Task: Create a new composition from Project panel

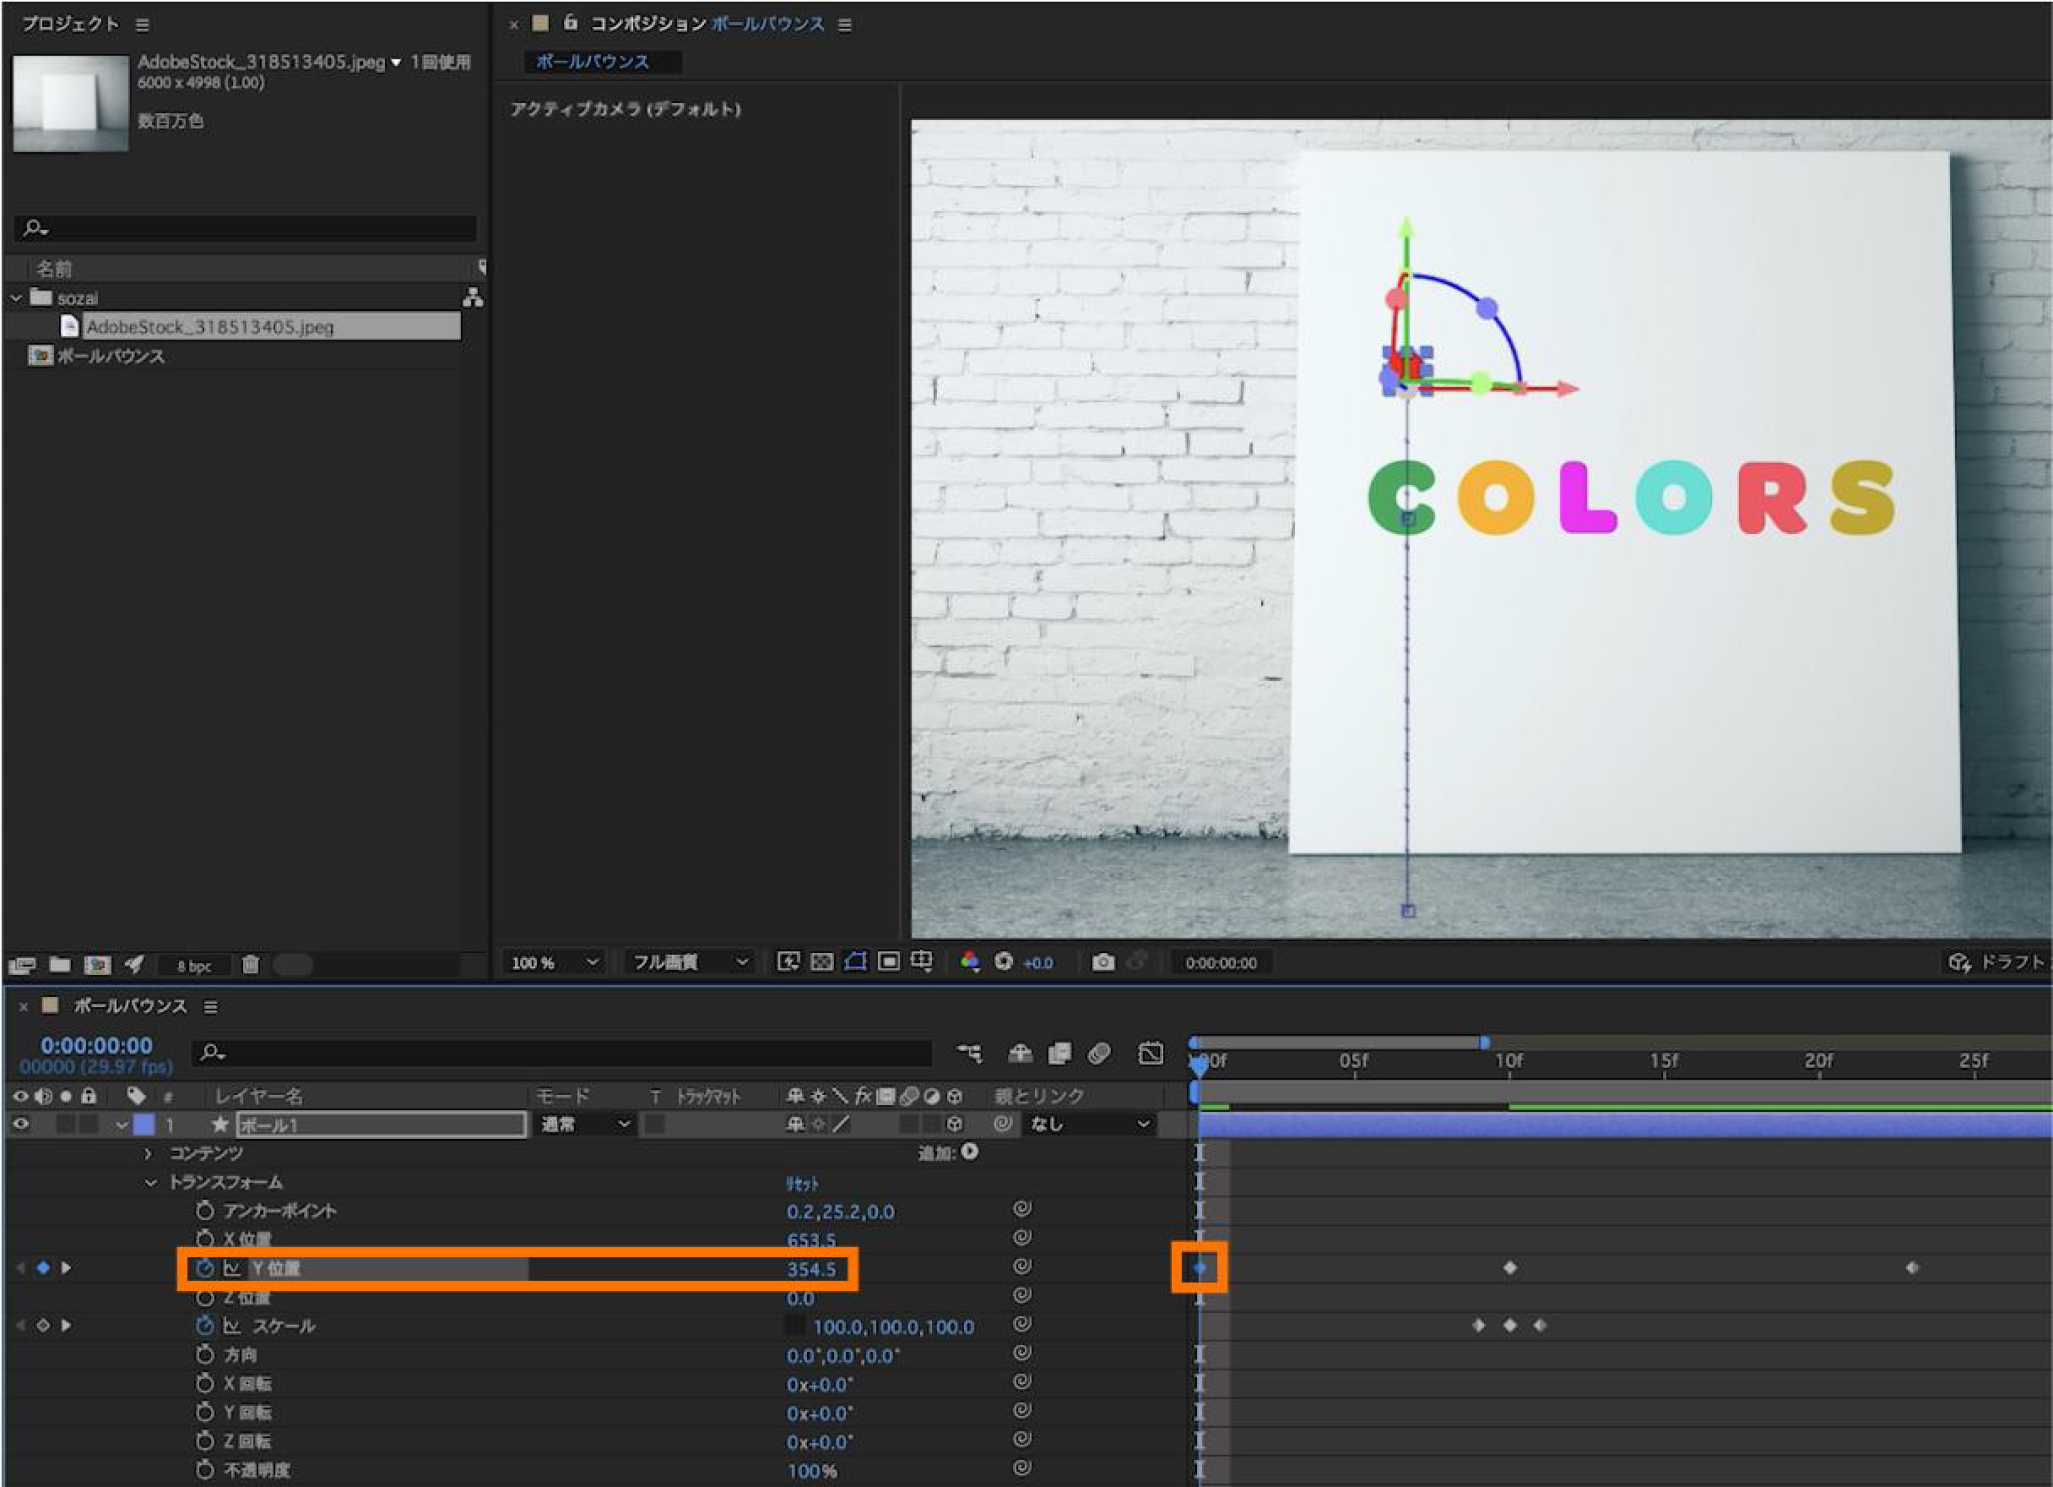Action: 97,965
